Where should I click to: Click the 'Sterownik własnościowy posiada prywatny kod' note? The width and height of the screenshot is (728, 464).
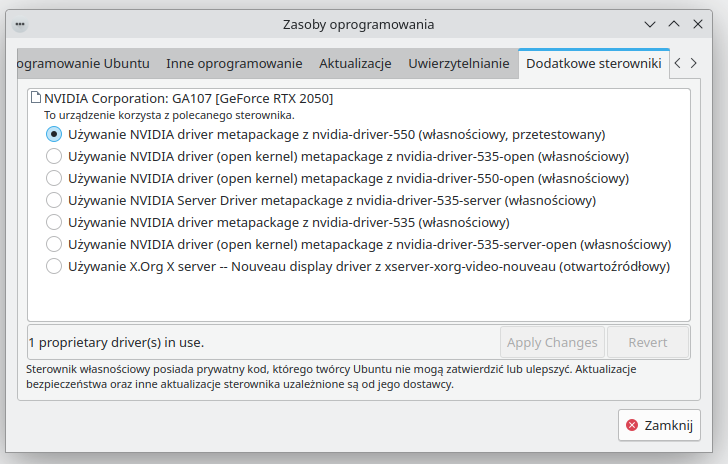coord(331,377)
